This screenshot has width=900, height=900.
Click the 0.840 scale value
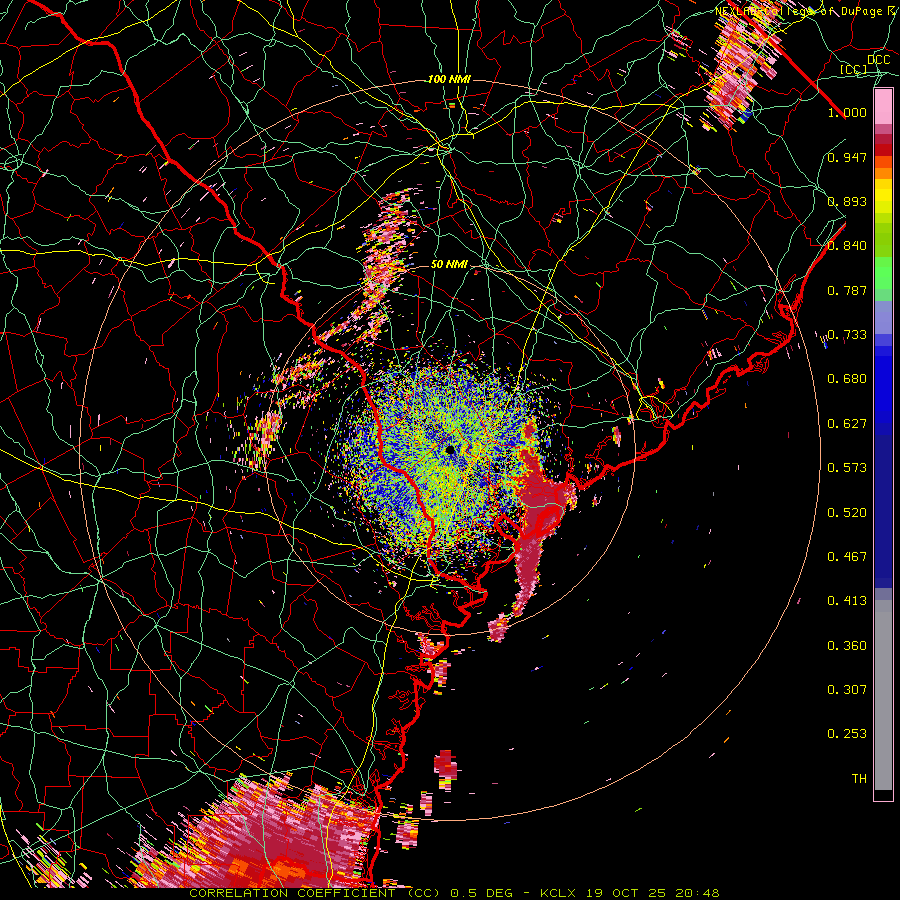point(847,246)
